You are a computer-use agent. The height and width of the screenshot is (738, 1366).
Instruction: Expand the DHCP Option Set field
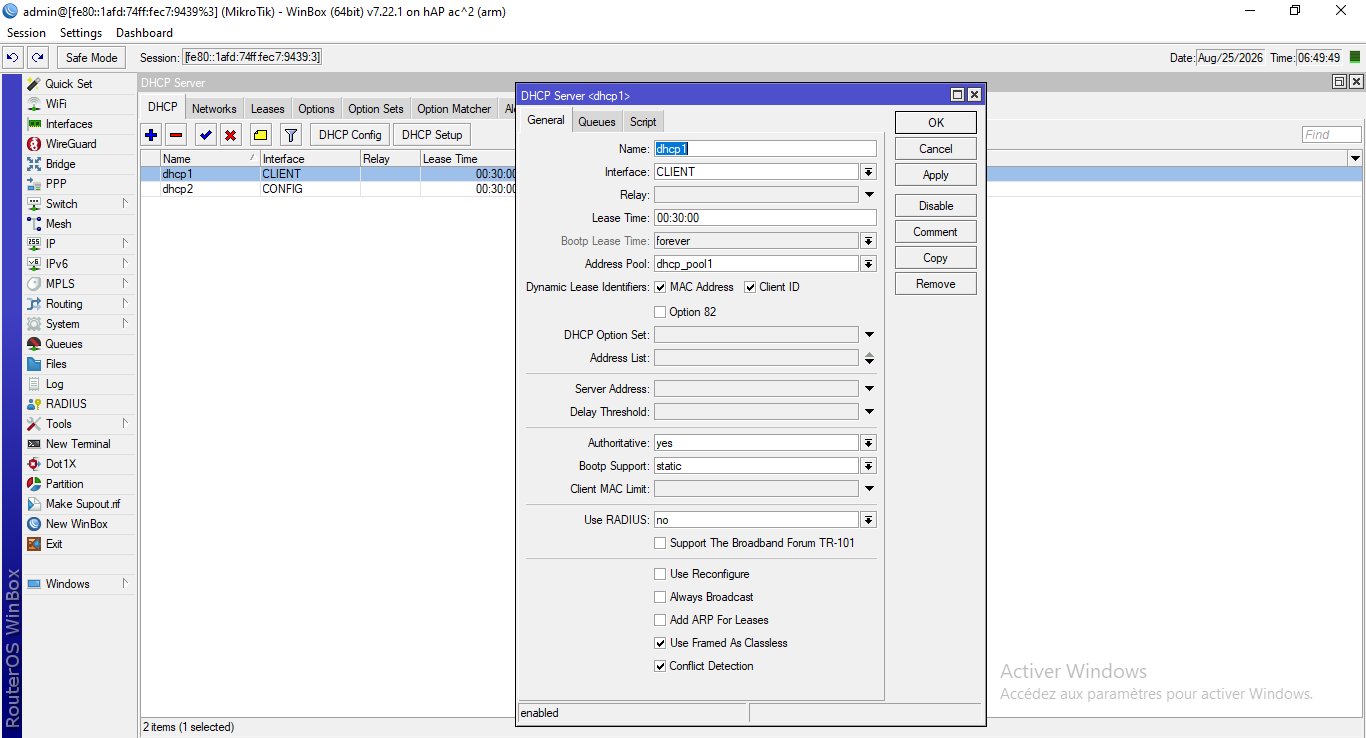click(869, 335)
